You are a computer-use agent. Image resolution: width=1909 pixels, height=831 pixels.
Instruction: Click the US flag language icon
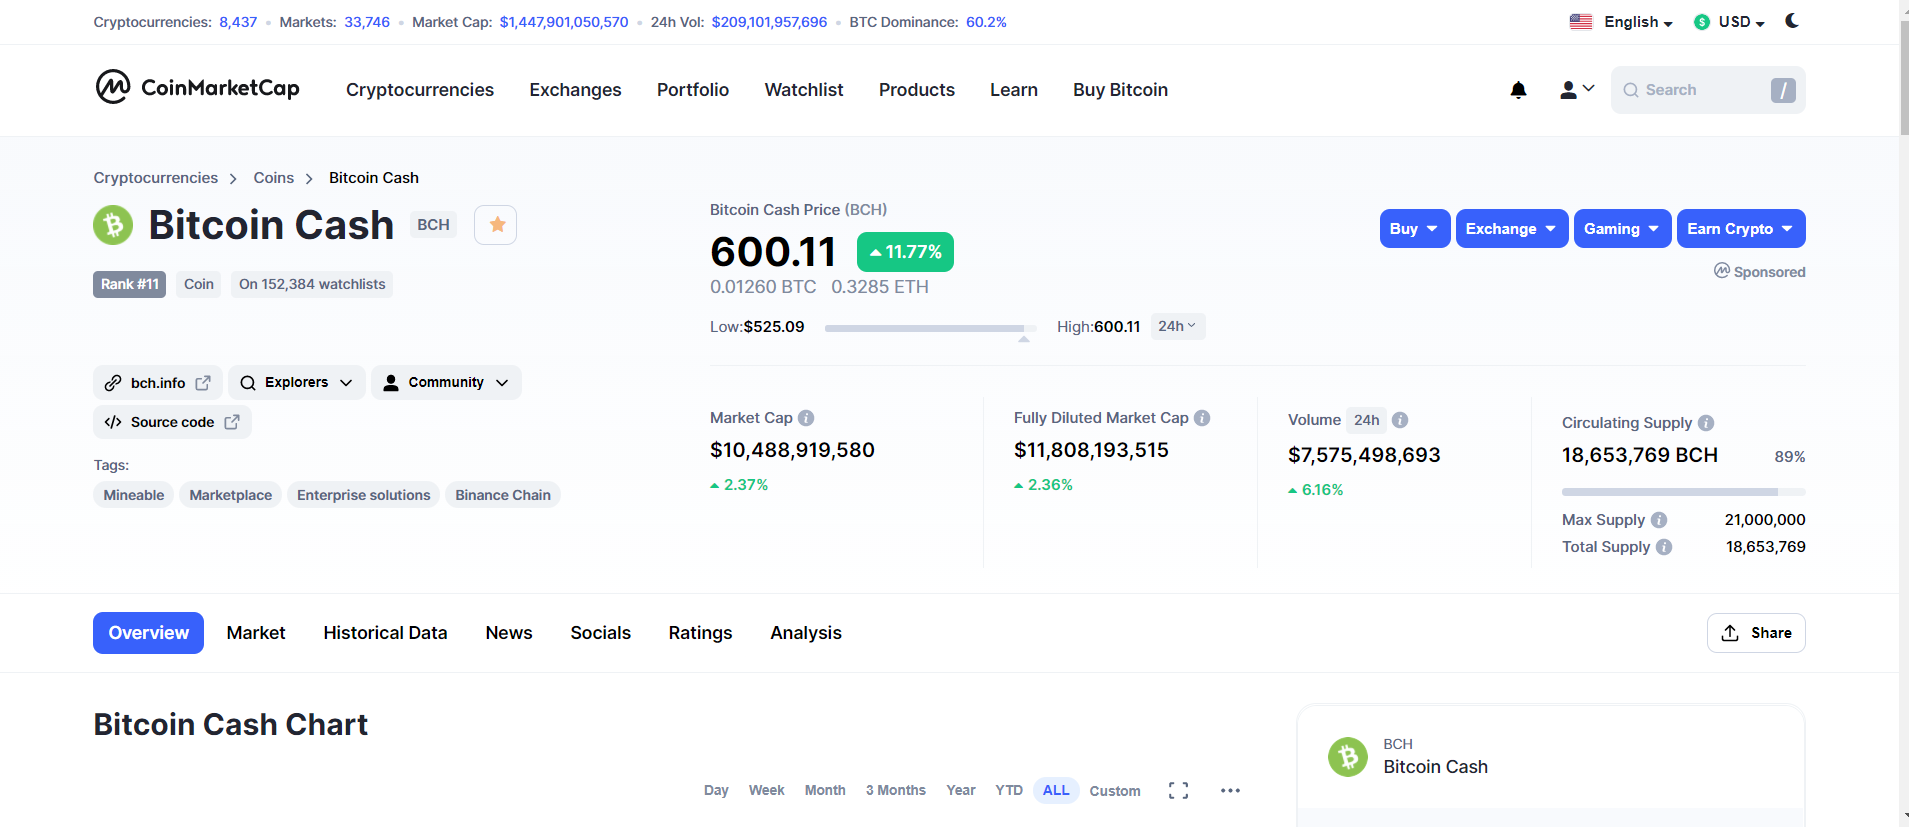coord(1581,22)
